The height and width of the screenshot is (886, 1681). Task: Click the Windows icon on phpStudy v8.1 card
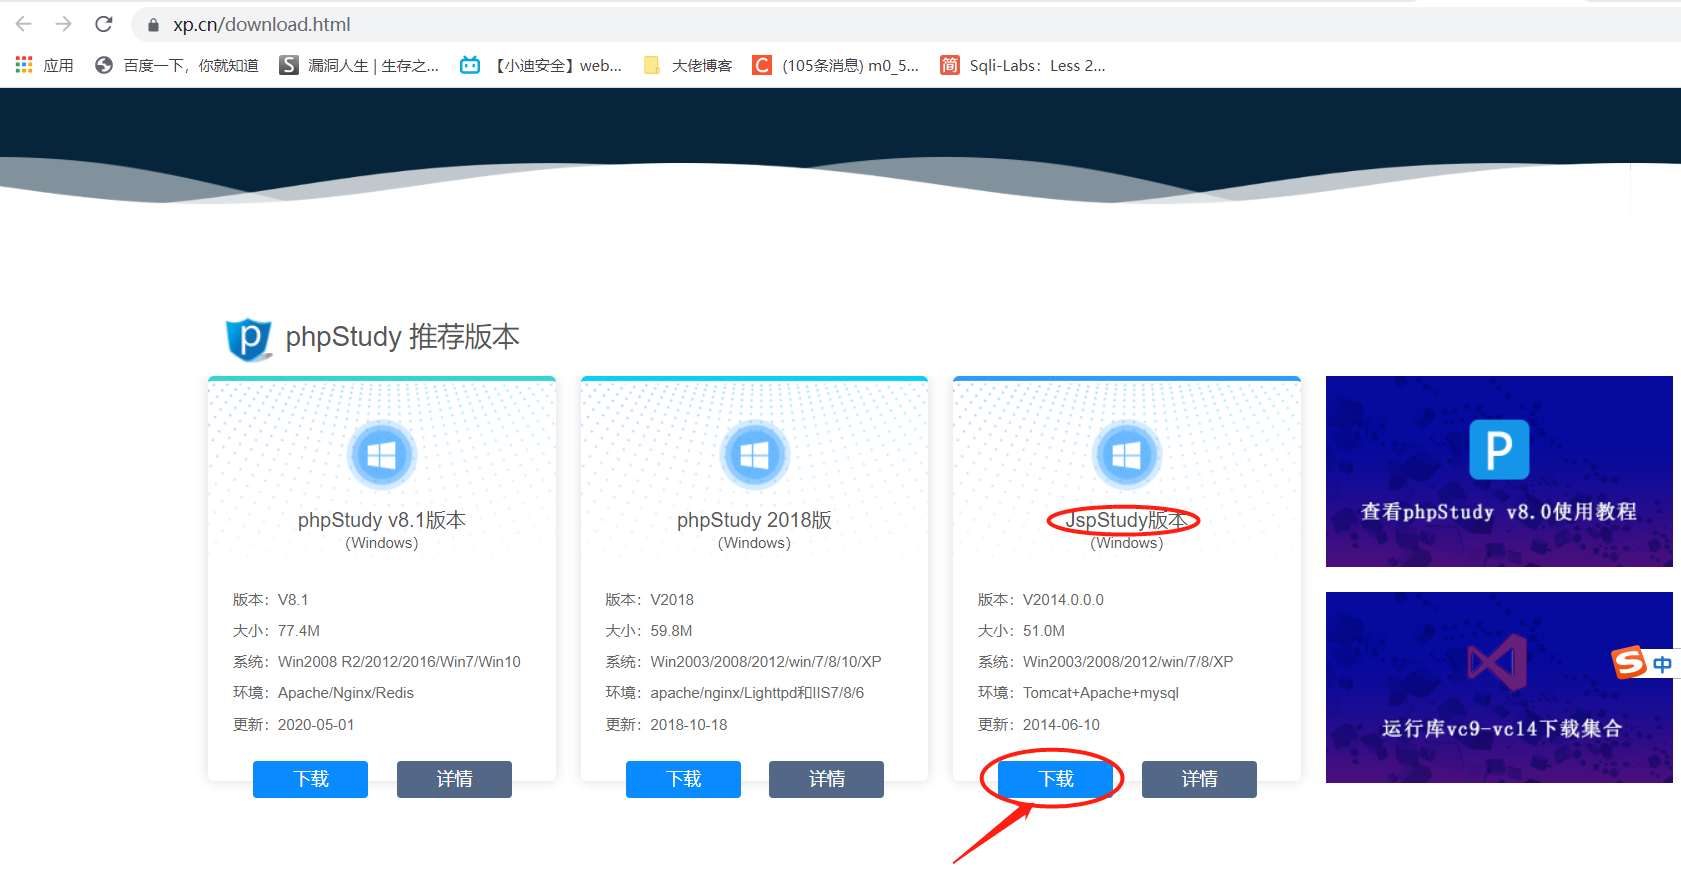click(381, 455)
